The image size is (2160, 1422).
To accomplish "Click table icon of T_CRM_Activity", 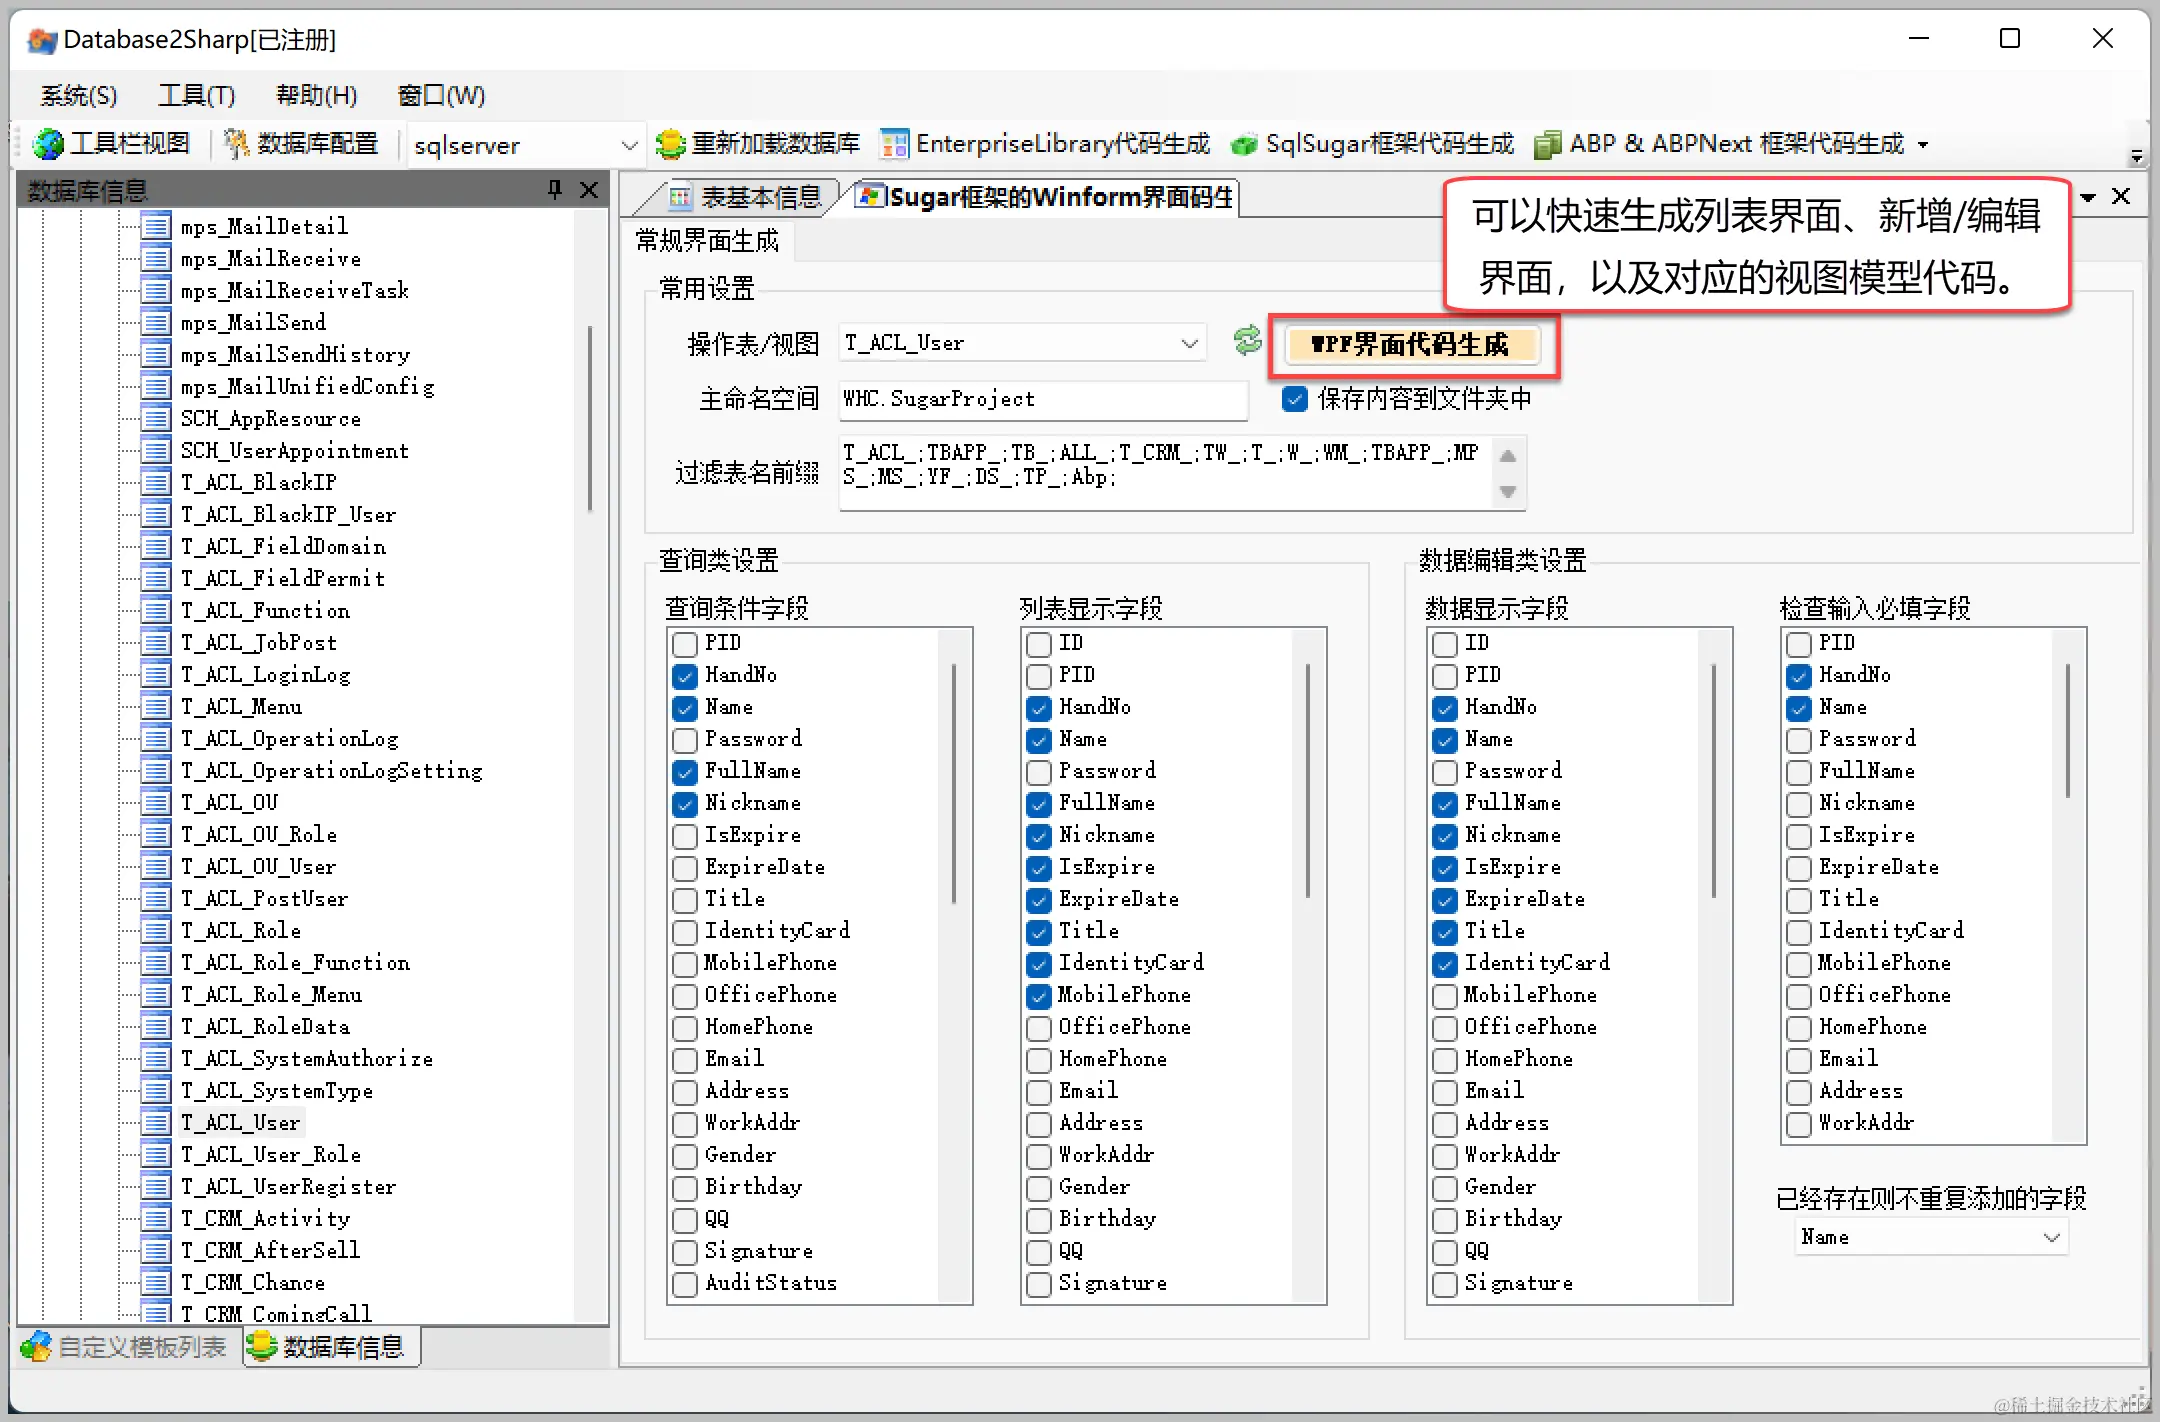I will pos(155,1218).
